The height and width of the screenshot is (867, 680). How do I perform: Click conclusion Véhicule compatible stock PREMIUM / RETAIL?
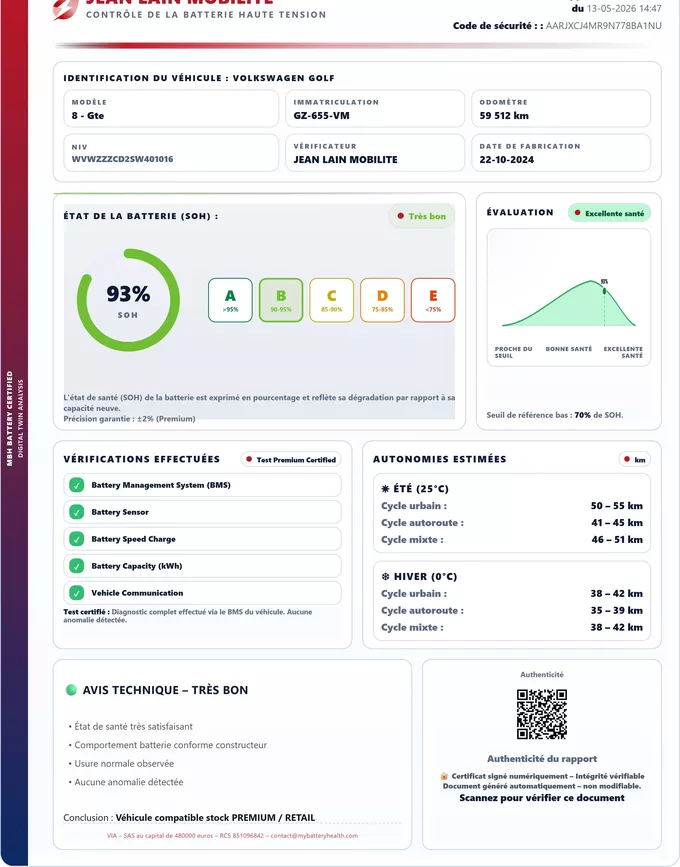[x=215, y=817]
